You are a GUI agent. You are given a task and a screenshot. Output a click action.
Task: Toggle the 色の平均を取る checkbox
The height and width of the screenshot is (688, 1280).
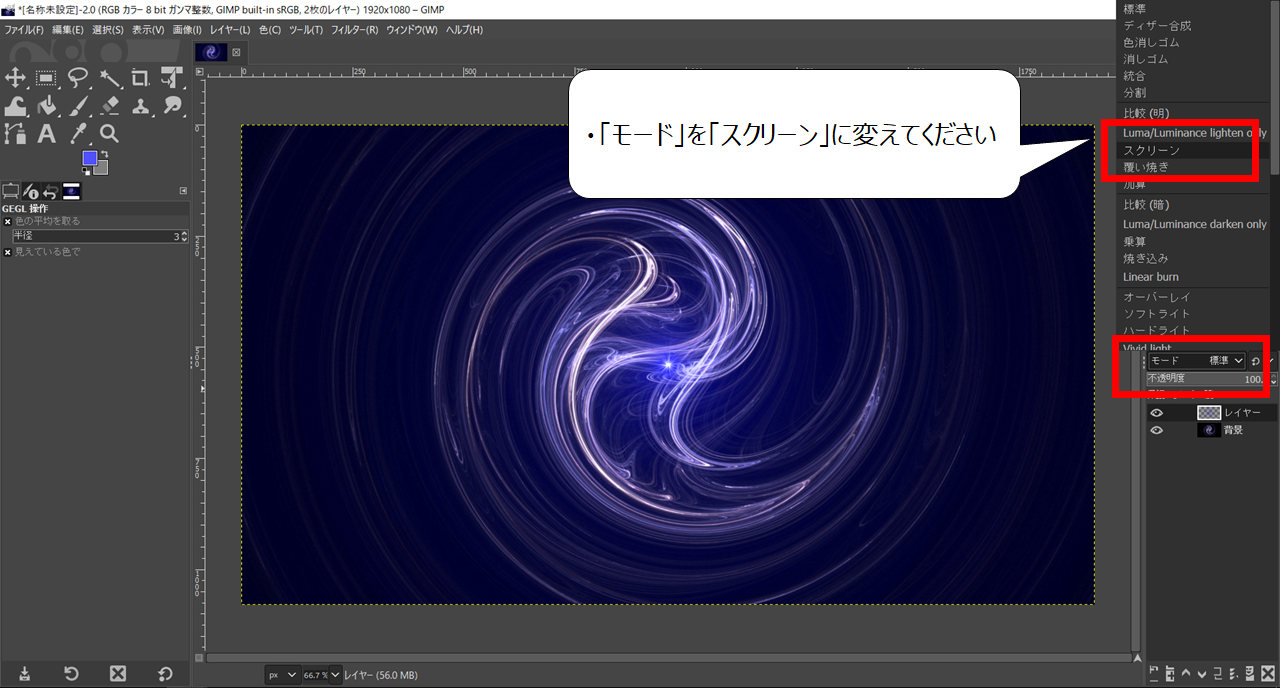7,221
